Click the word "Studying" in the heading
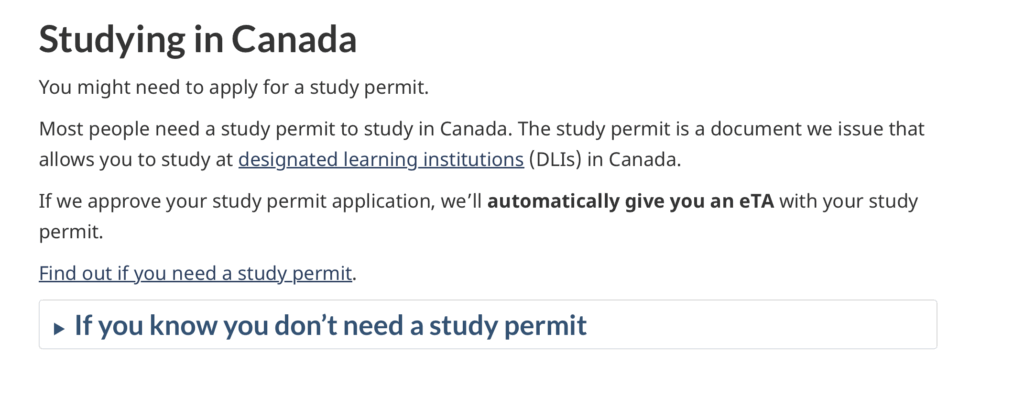1024x400 pixels. 110,41
